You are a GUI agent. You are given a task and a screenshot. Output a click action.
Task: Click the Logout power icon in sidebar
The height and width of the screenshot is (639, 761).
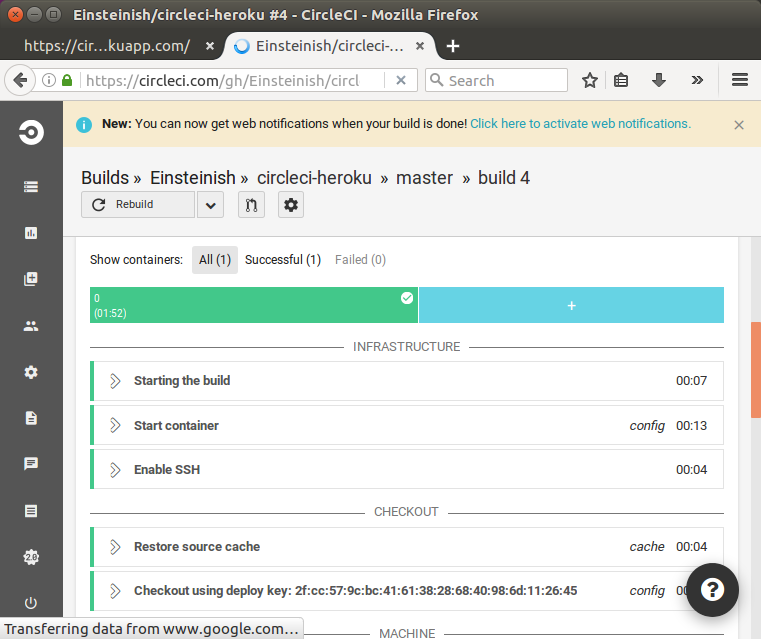click(x=31, y=603)
